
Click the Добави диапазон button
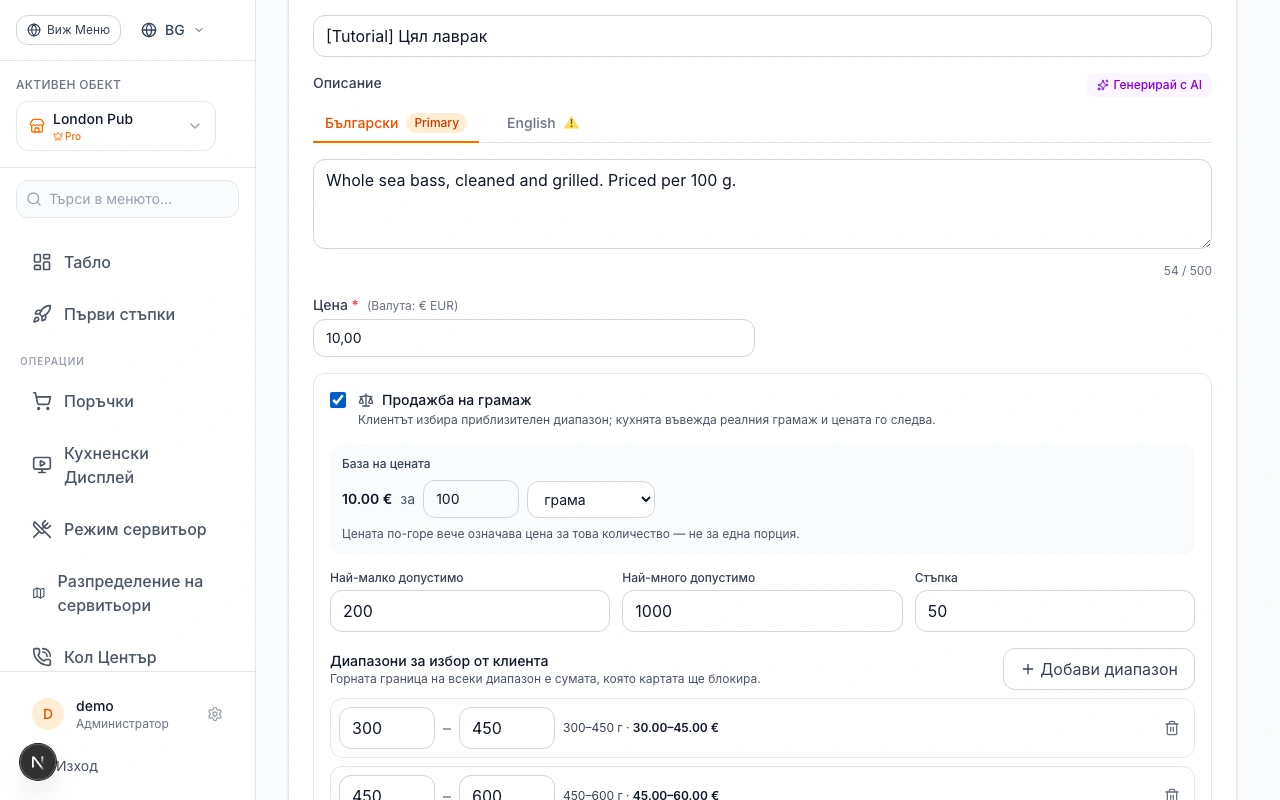1099,669
